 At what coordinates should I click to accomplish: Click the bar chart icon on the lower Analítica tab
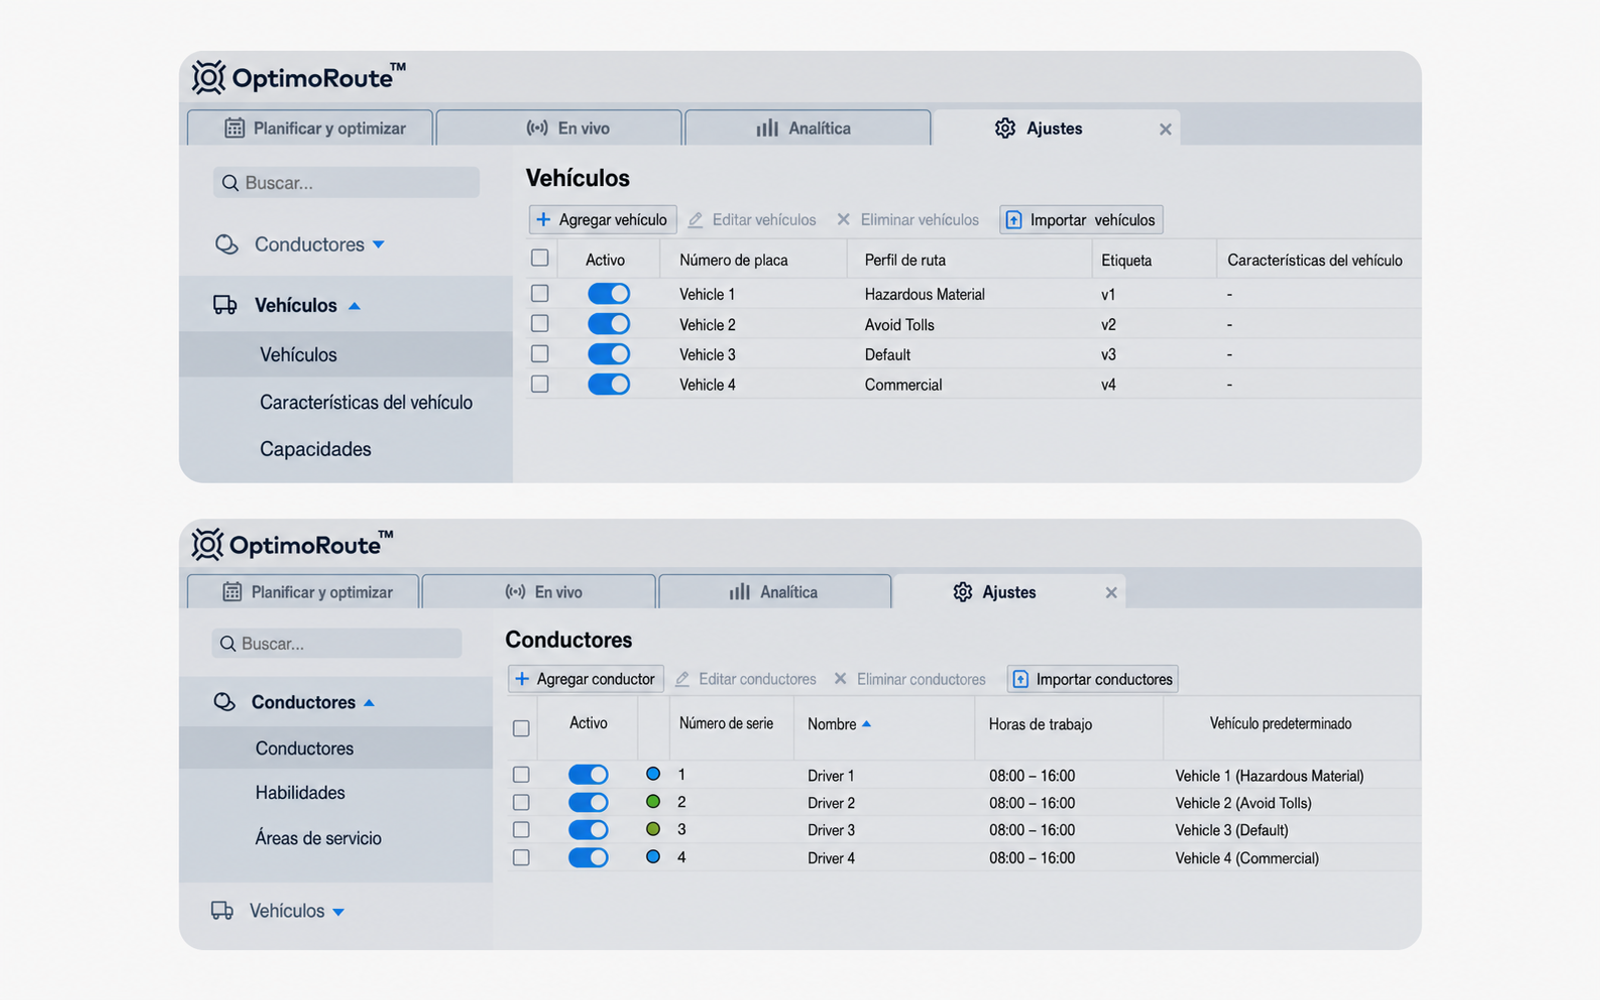(x=739, y=592)
